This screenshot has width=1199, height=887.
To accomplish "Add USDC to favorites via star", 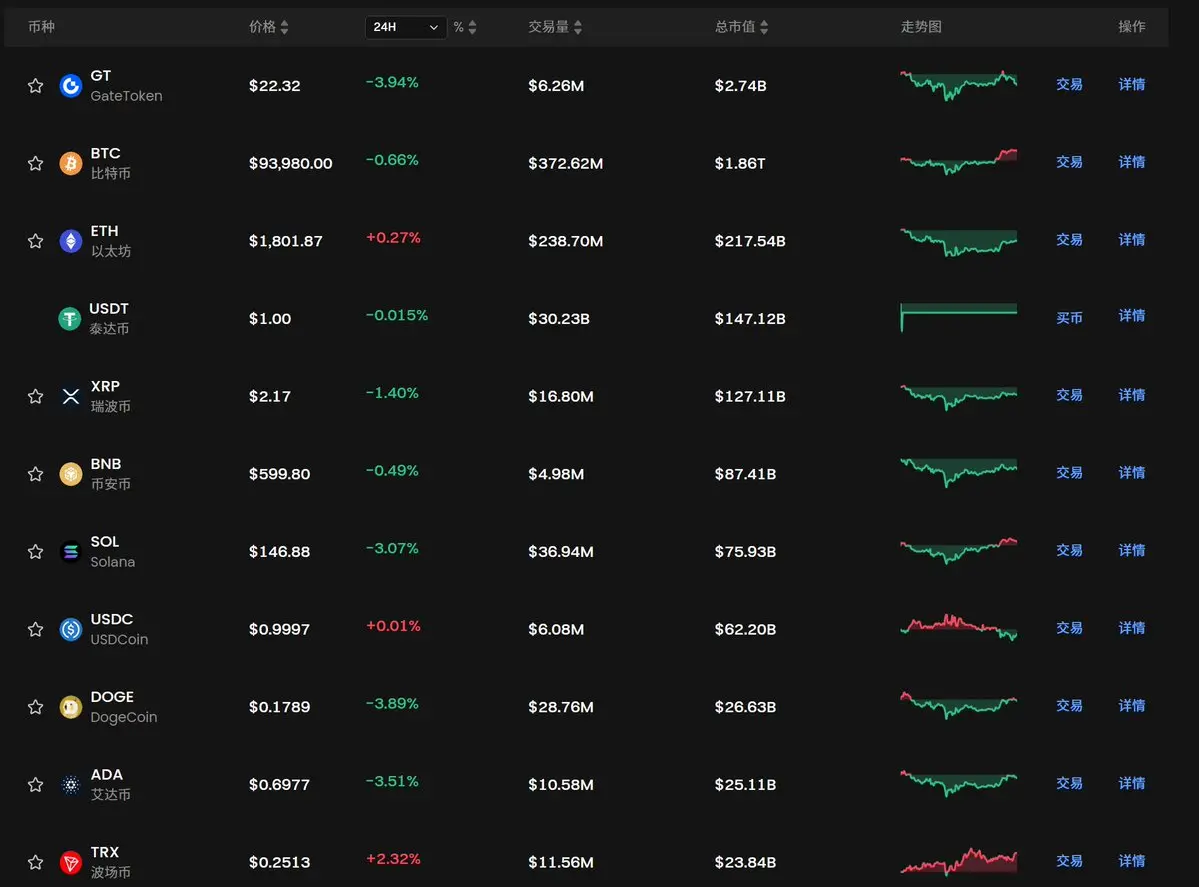I will (35, 629).
